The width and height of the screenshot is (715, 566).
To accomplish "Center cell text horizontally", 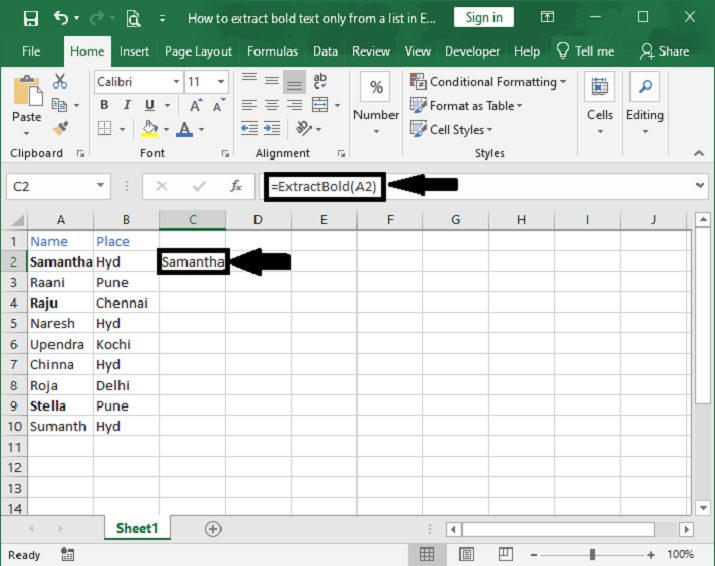I will click(x=272, y=105).
